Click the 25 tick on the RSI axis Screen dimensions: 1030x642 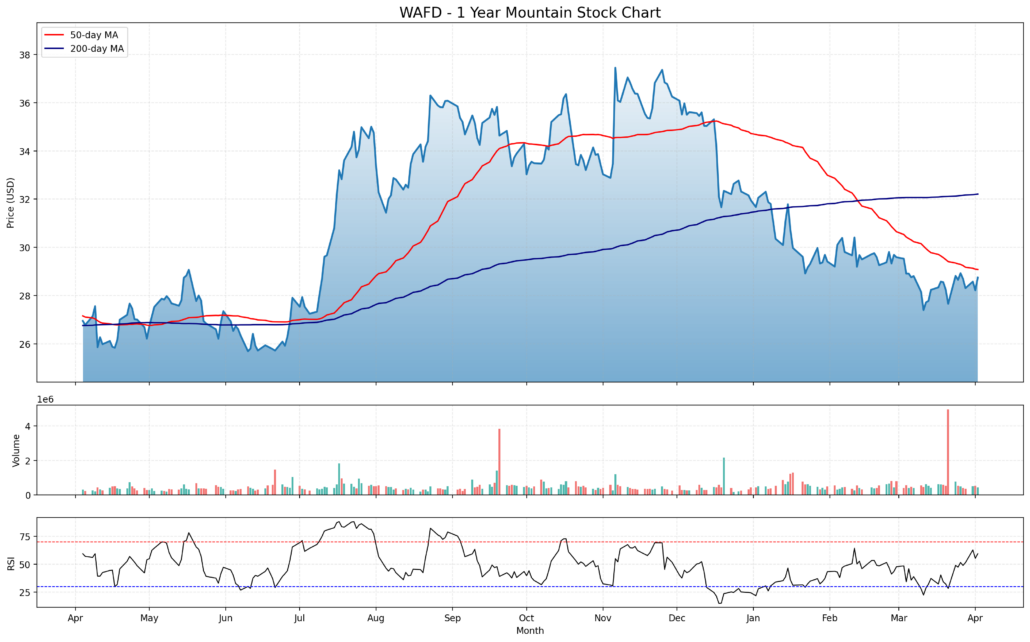click(25, 593)
